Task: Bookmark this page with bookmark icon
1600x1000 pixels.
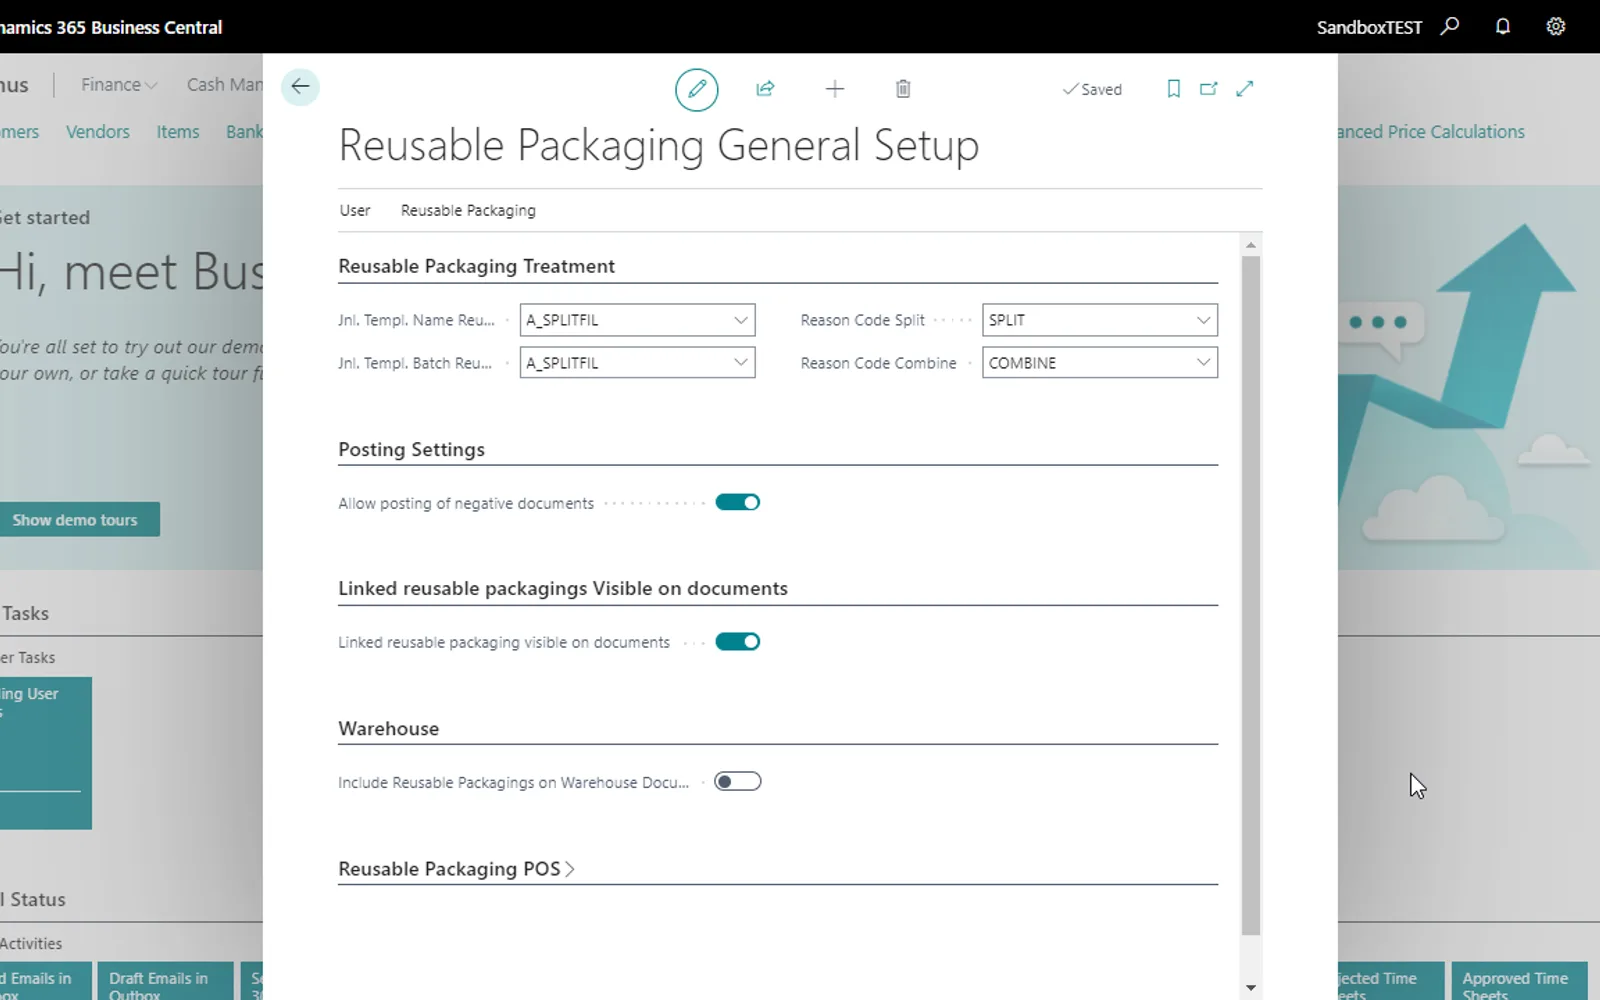Action: pos(1174,89)
